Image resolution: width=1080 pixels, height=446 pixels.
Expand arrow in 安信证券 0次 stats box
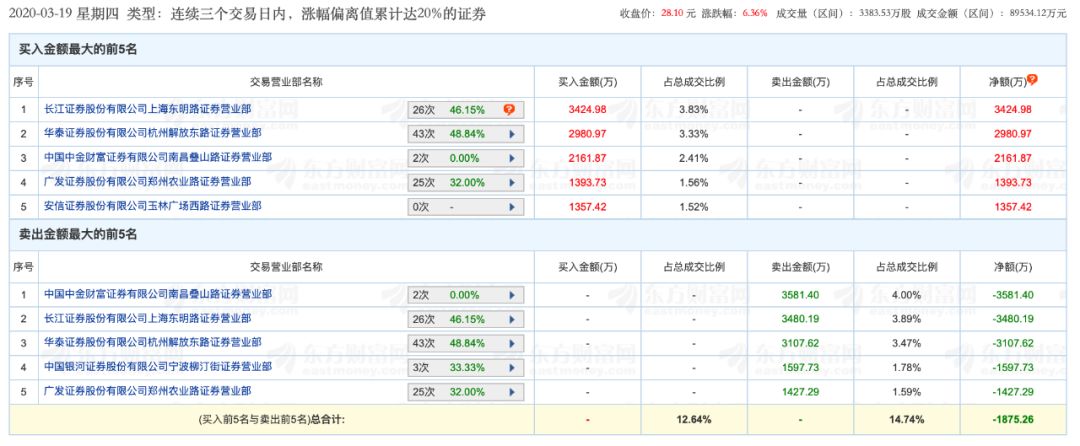[512, 206]
